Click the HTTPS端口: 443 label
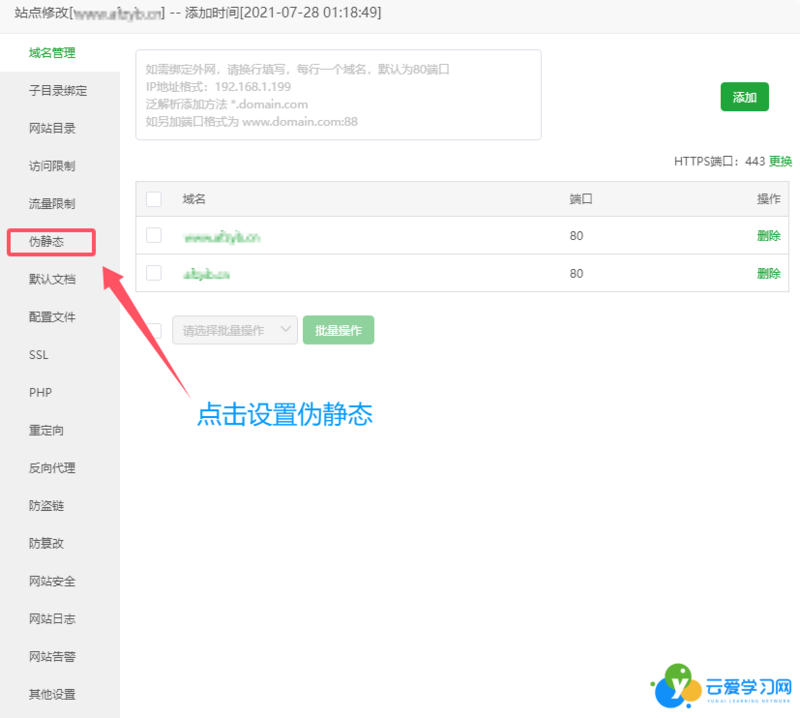Image resolution: width=800 pixels, height=718 pixels. click(719, 161)
